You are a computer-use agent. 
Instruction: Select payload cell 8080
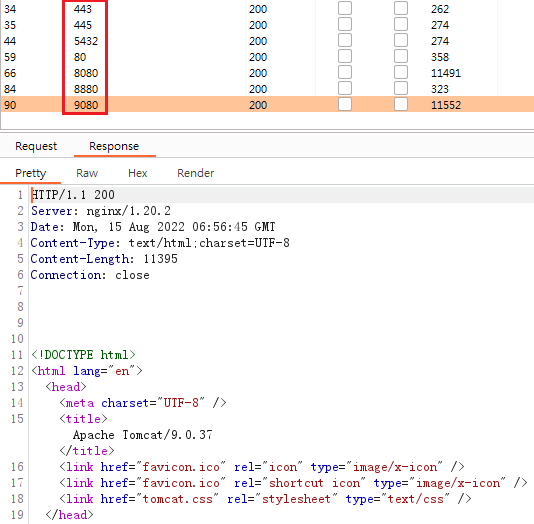pyautogui.click(x=86, y=73)
